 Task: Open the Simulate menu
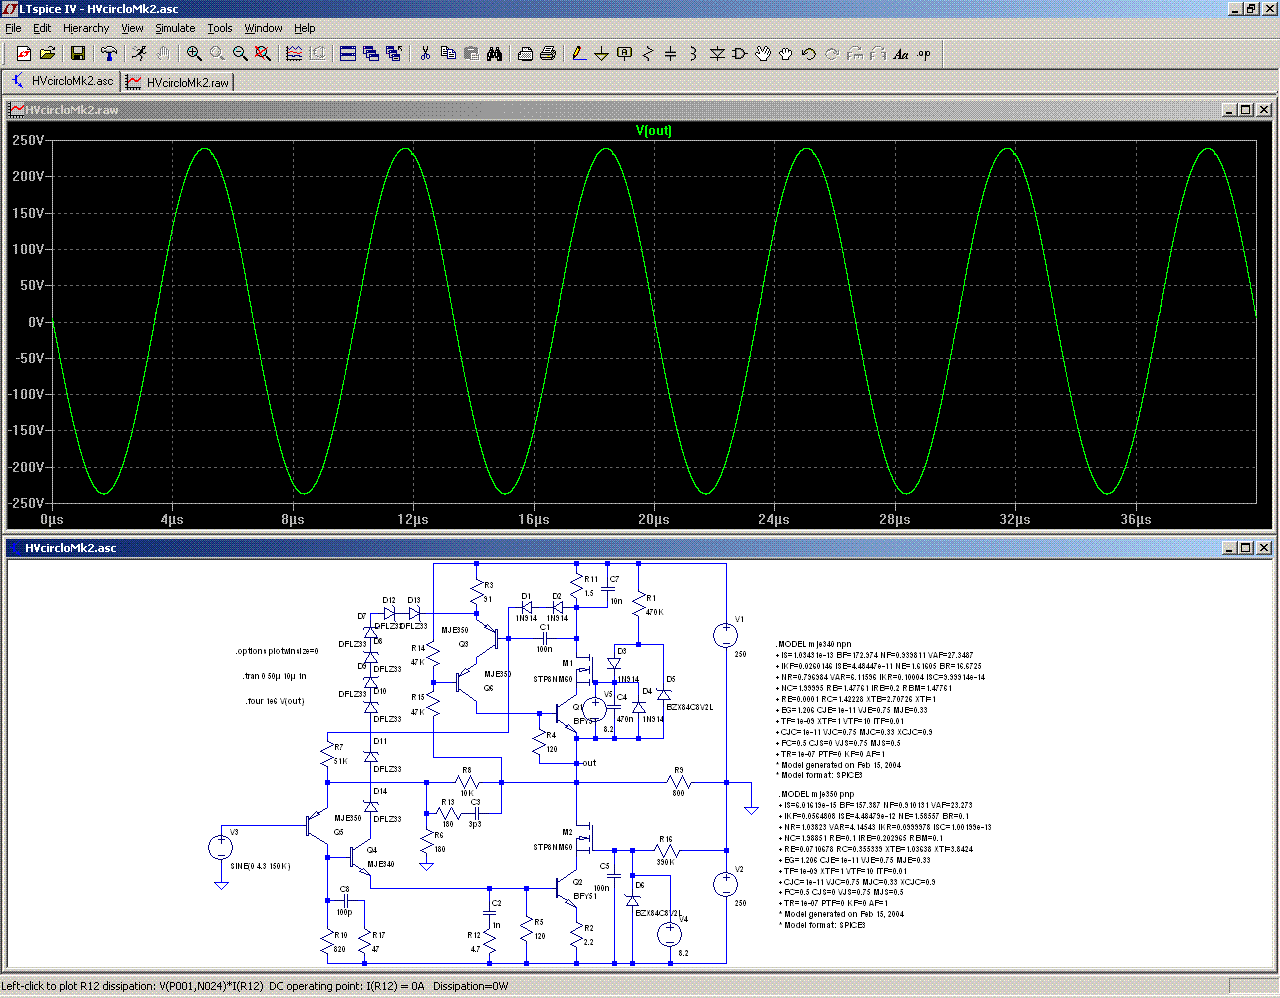[175, 28]
